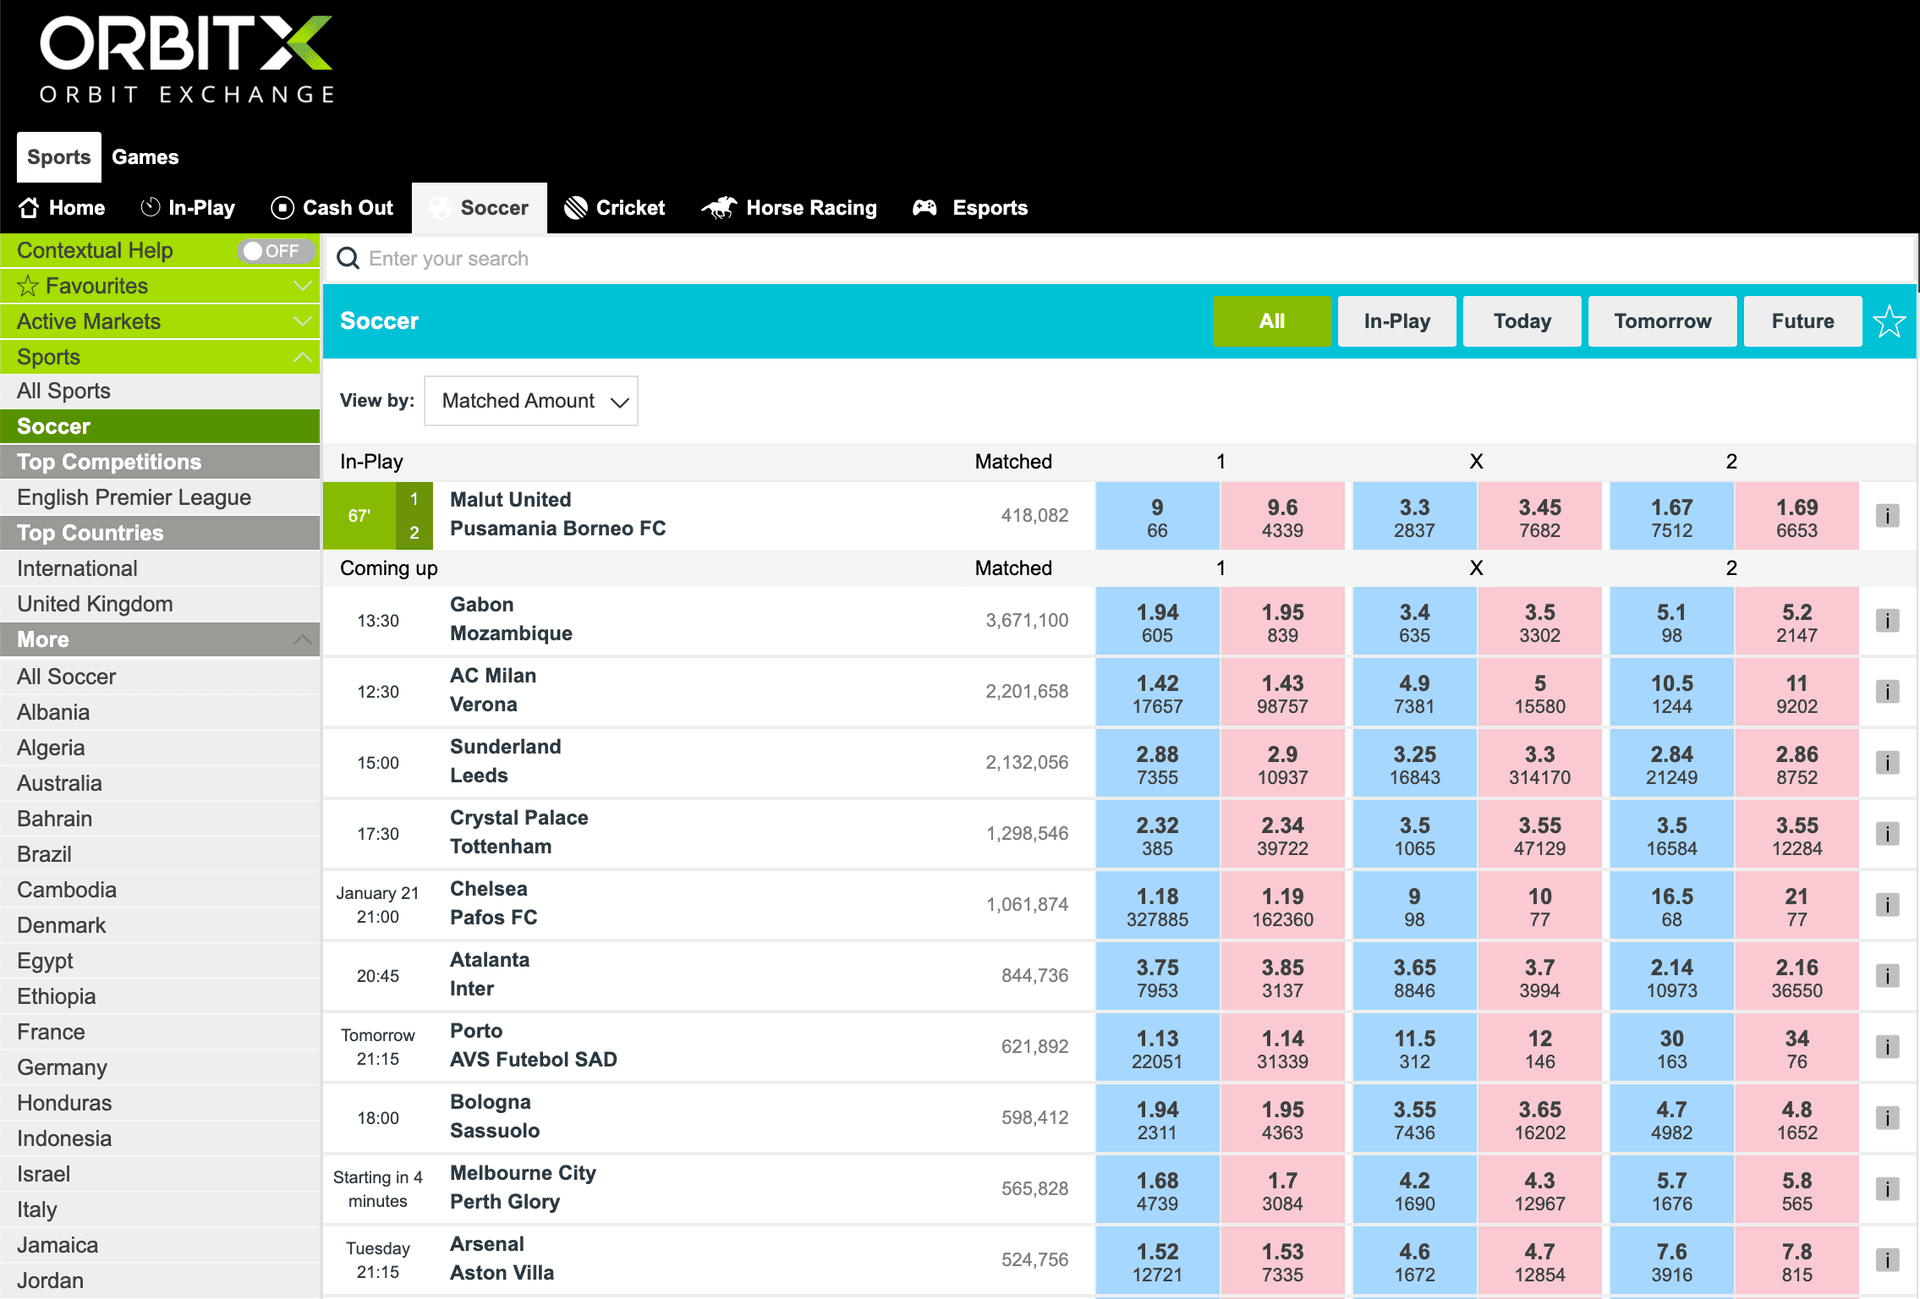
Task: Expand the Active Markets section
Action: point(302,321)
